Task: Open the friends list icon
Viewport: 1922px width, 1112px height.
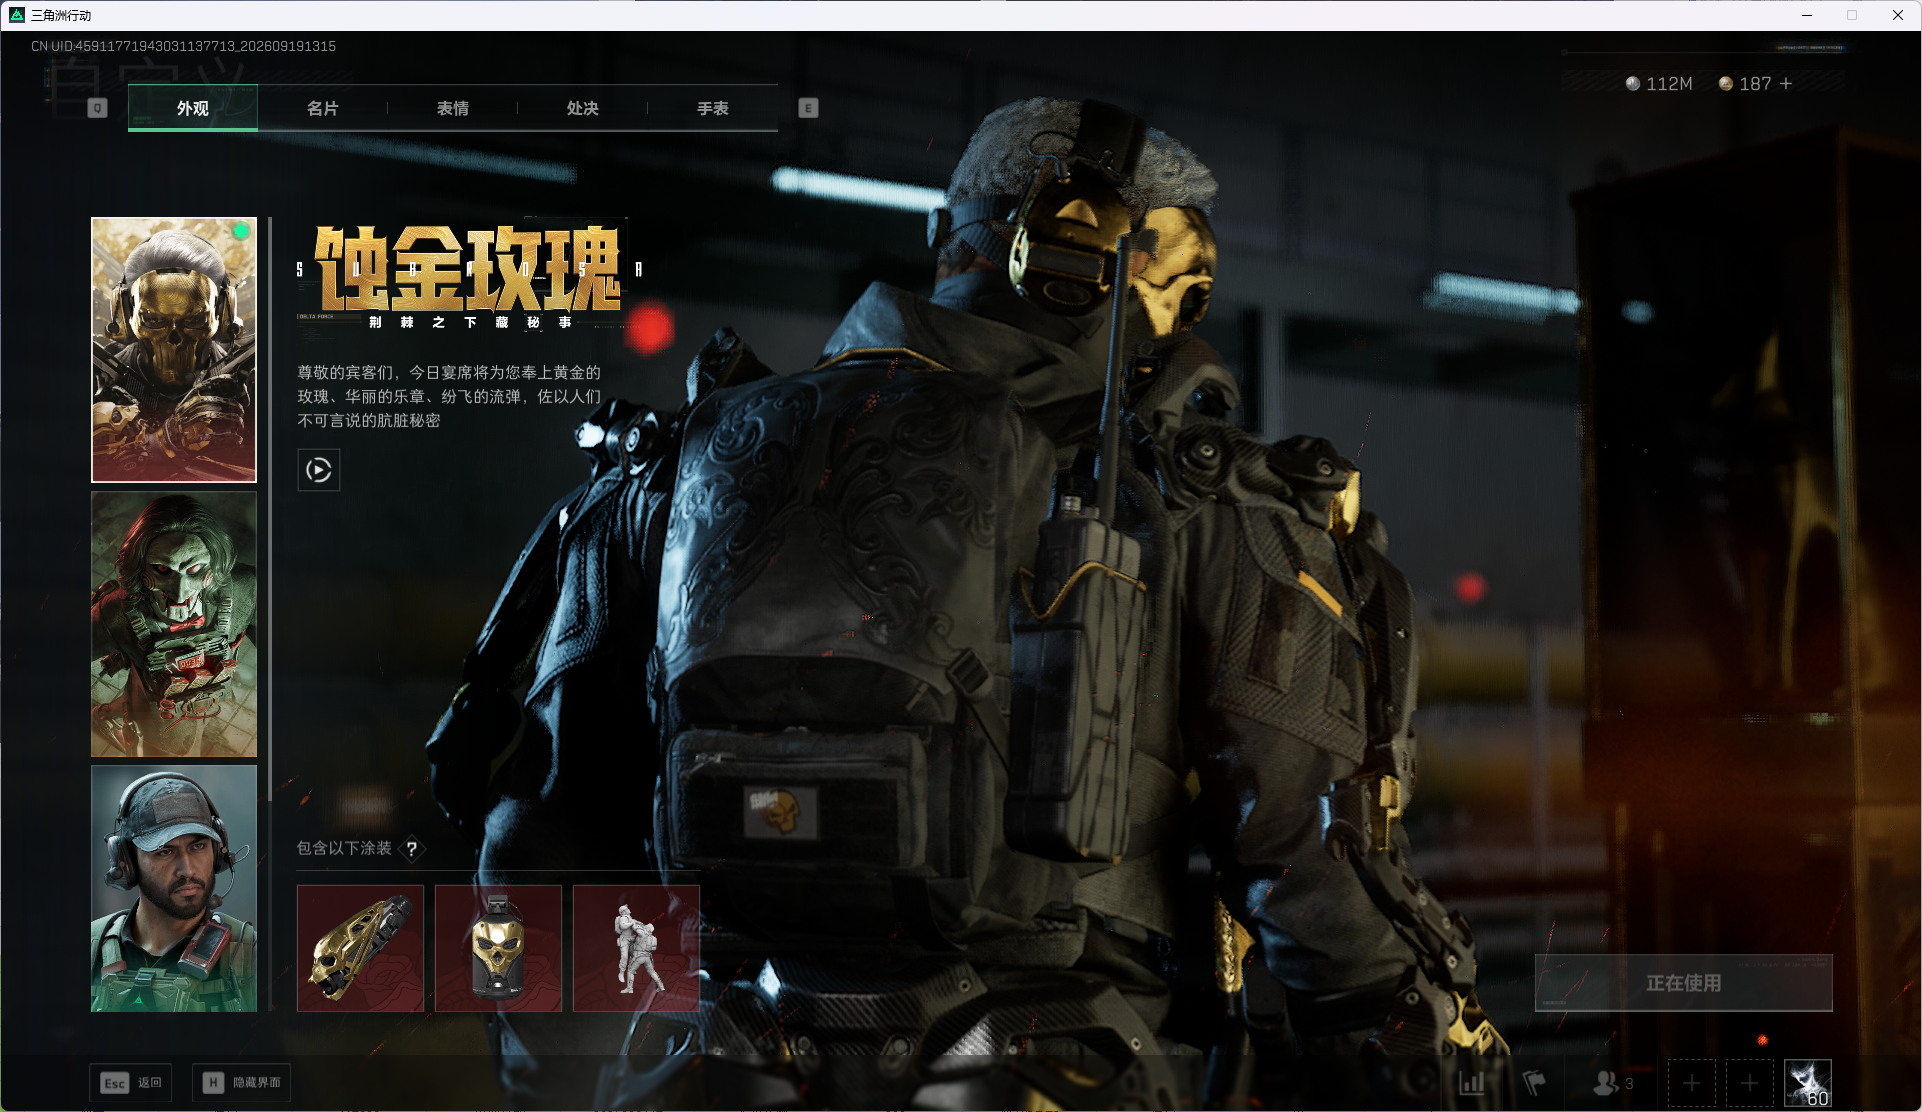Action: (x=1606, y=1083)
